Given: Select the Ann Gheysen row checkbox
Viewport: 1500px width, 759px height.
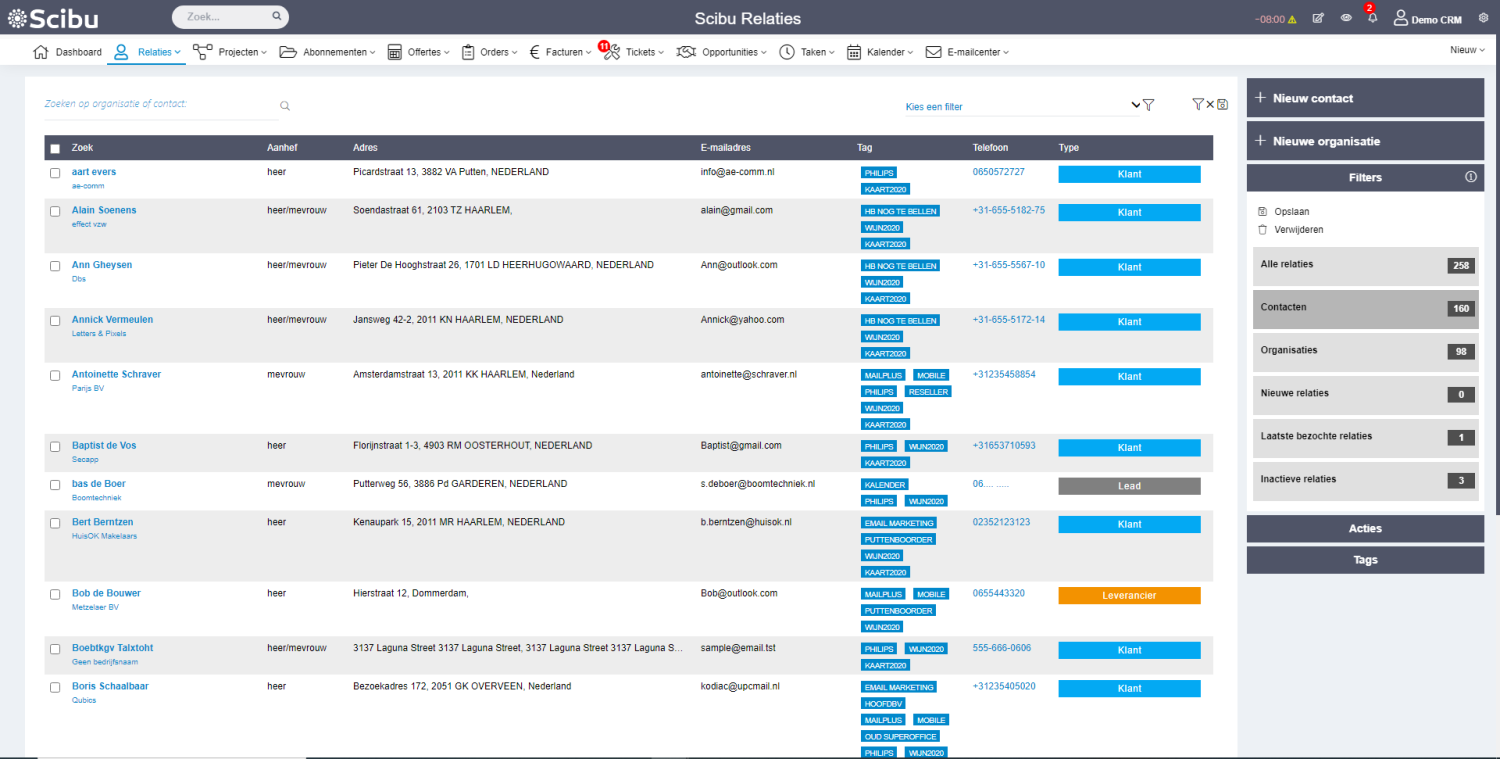Looking at the screenshot, I should pyautogui.click(x=55, y=266).
